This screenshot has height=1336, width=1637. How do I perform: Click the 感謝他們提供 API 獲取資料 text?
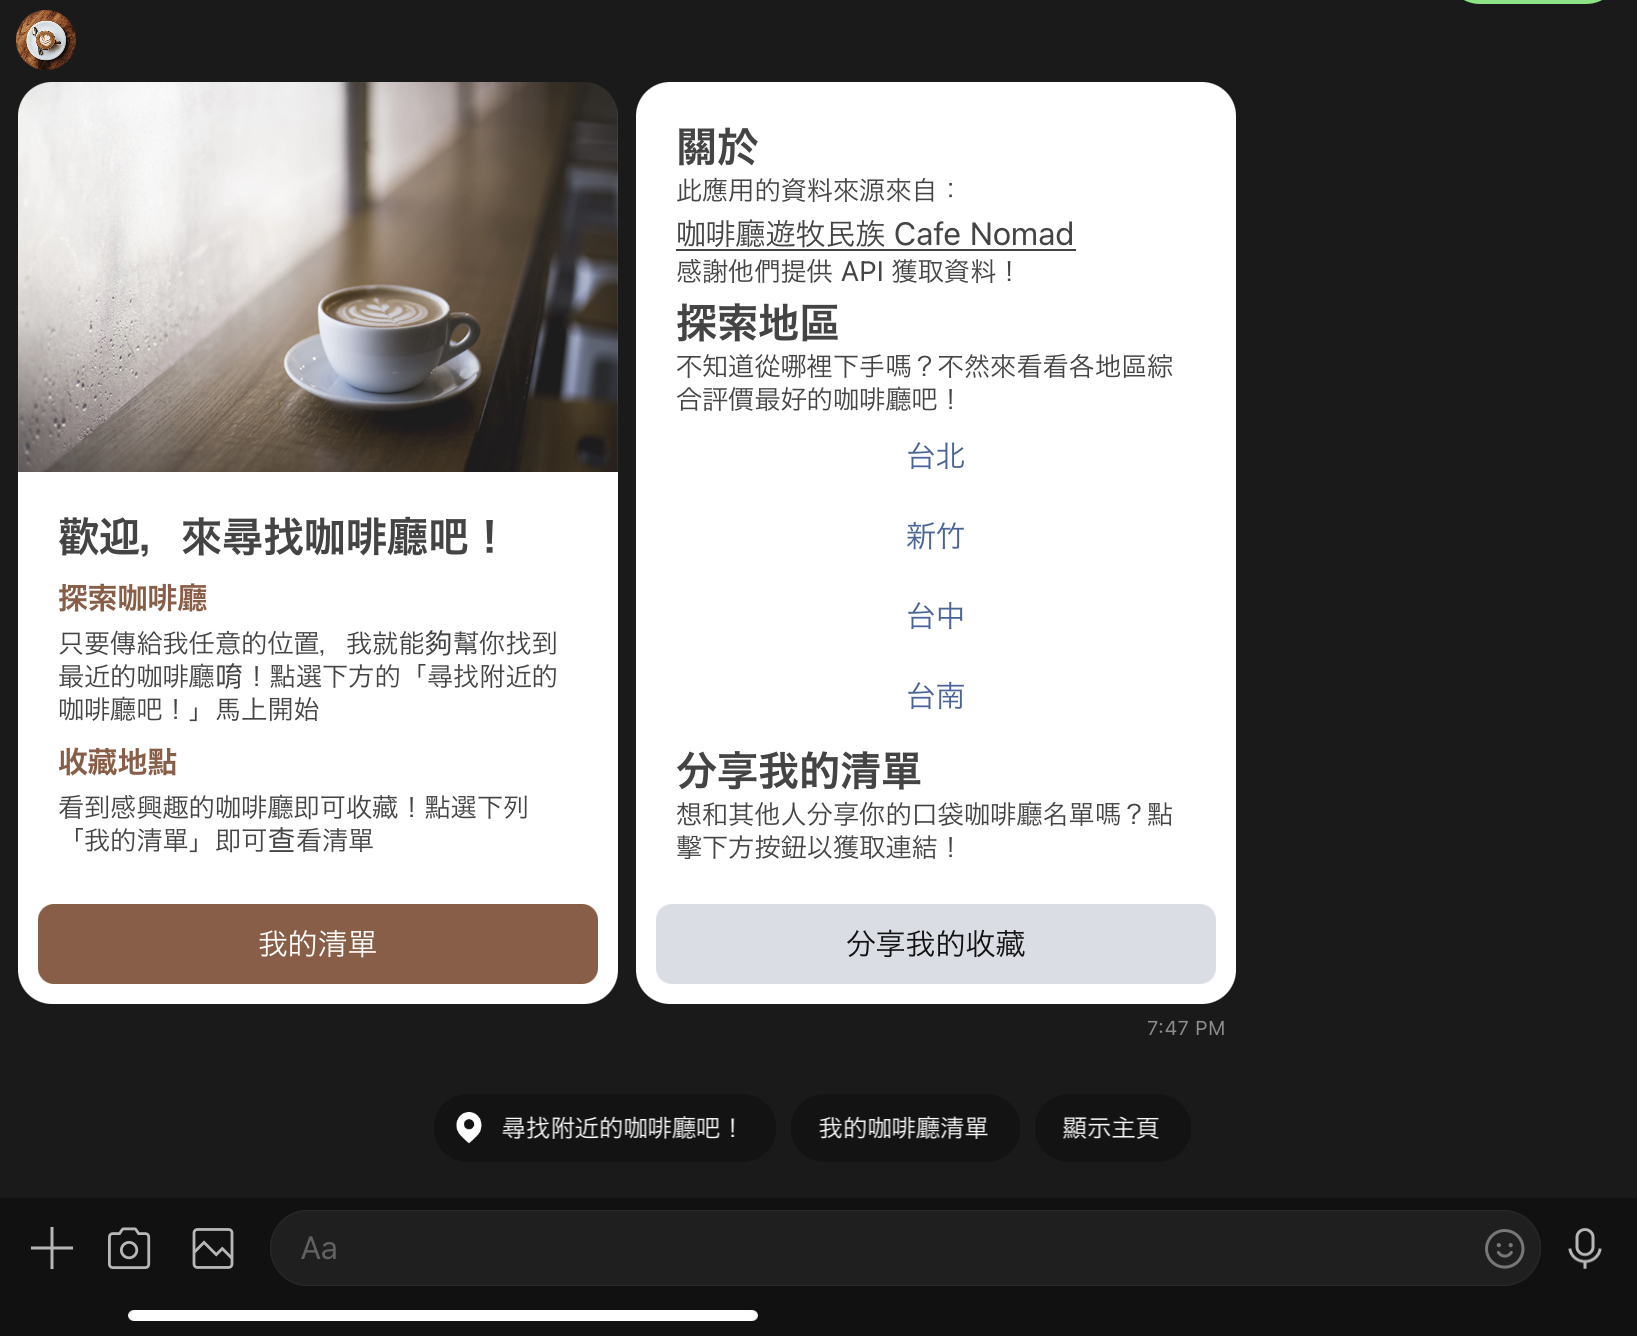tap(846, 272)
